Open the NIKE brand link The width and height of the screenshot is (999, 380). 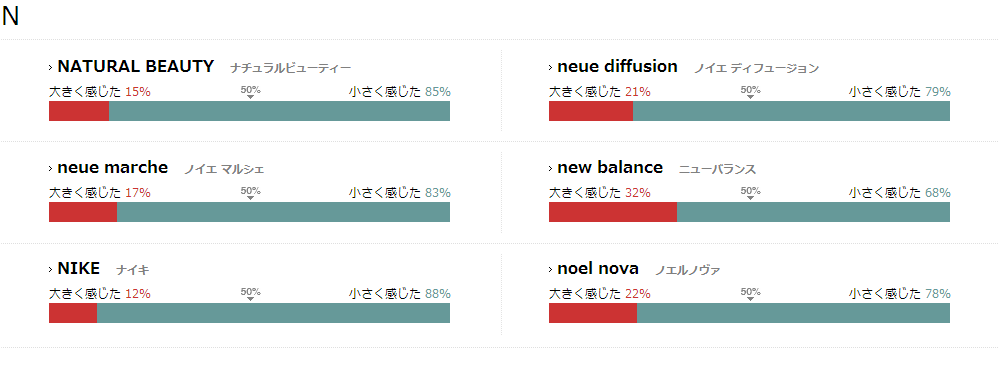(x=78, y=269)
